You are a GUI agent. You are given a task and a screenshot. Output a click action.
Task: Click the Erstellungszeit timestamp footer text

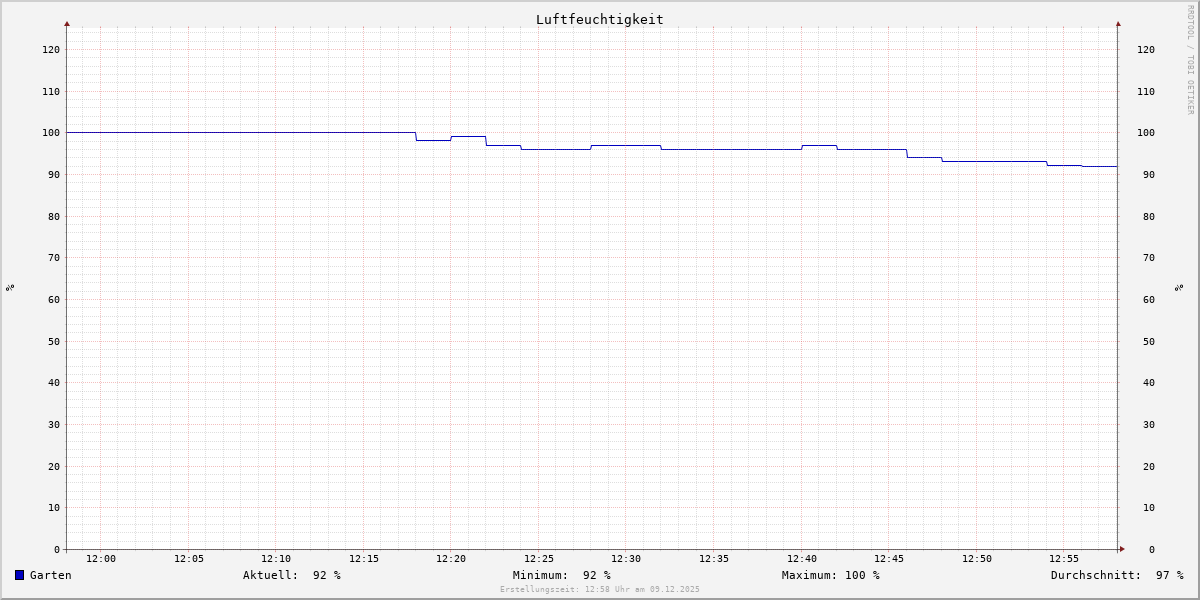tap(600, 589)
